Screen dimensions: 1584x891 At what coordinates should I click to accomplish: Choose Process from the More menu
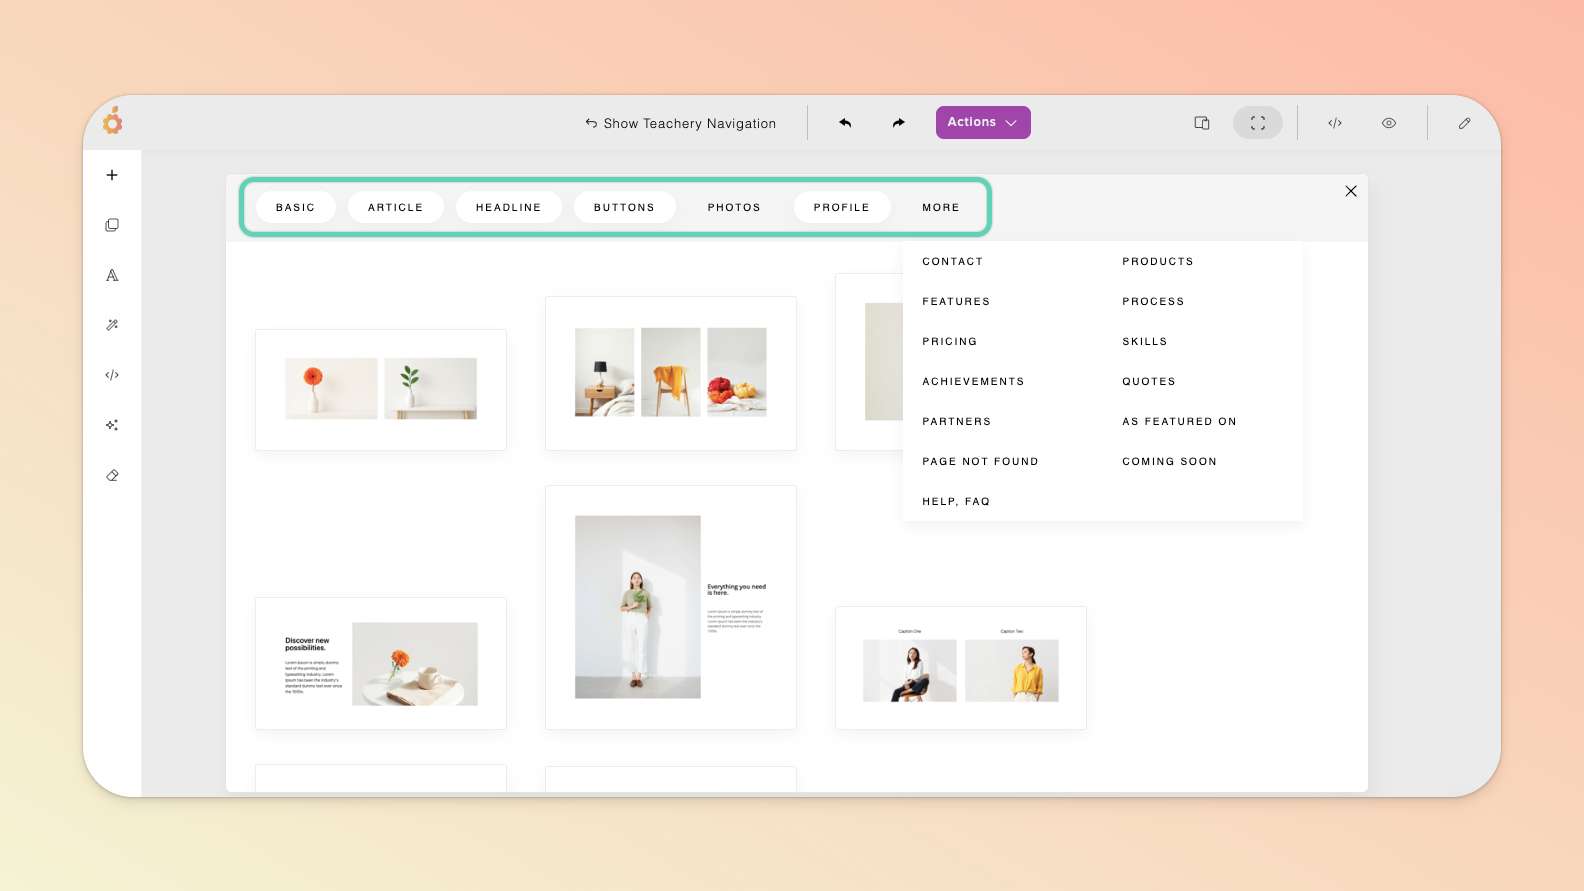pos(1153,301)
